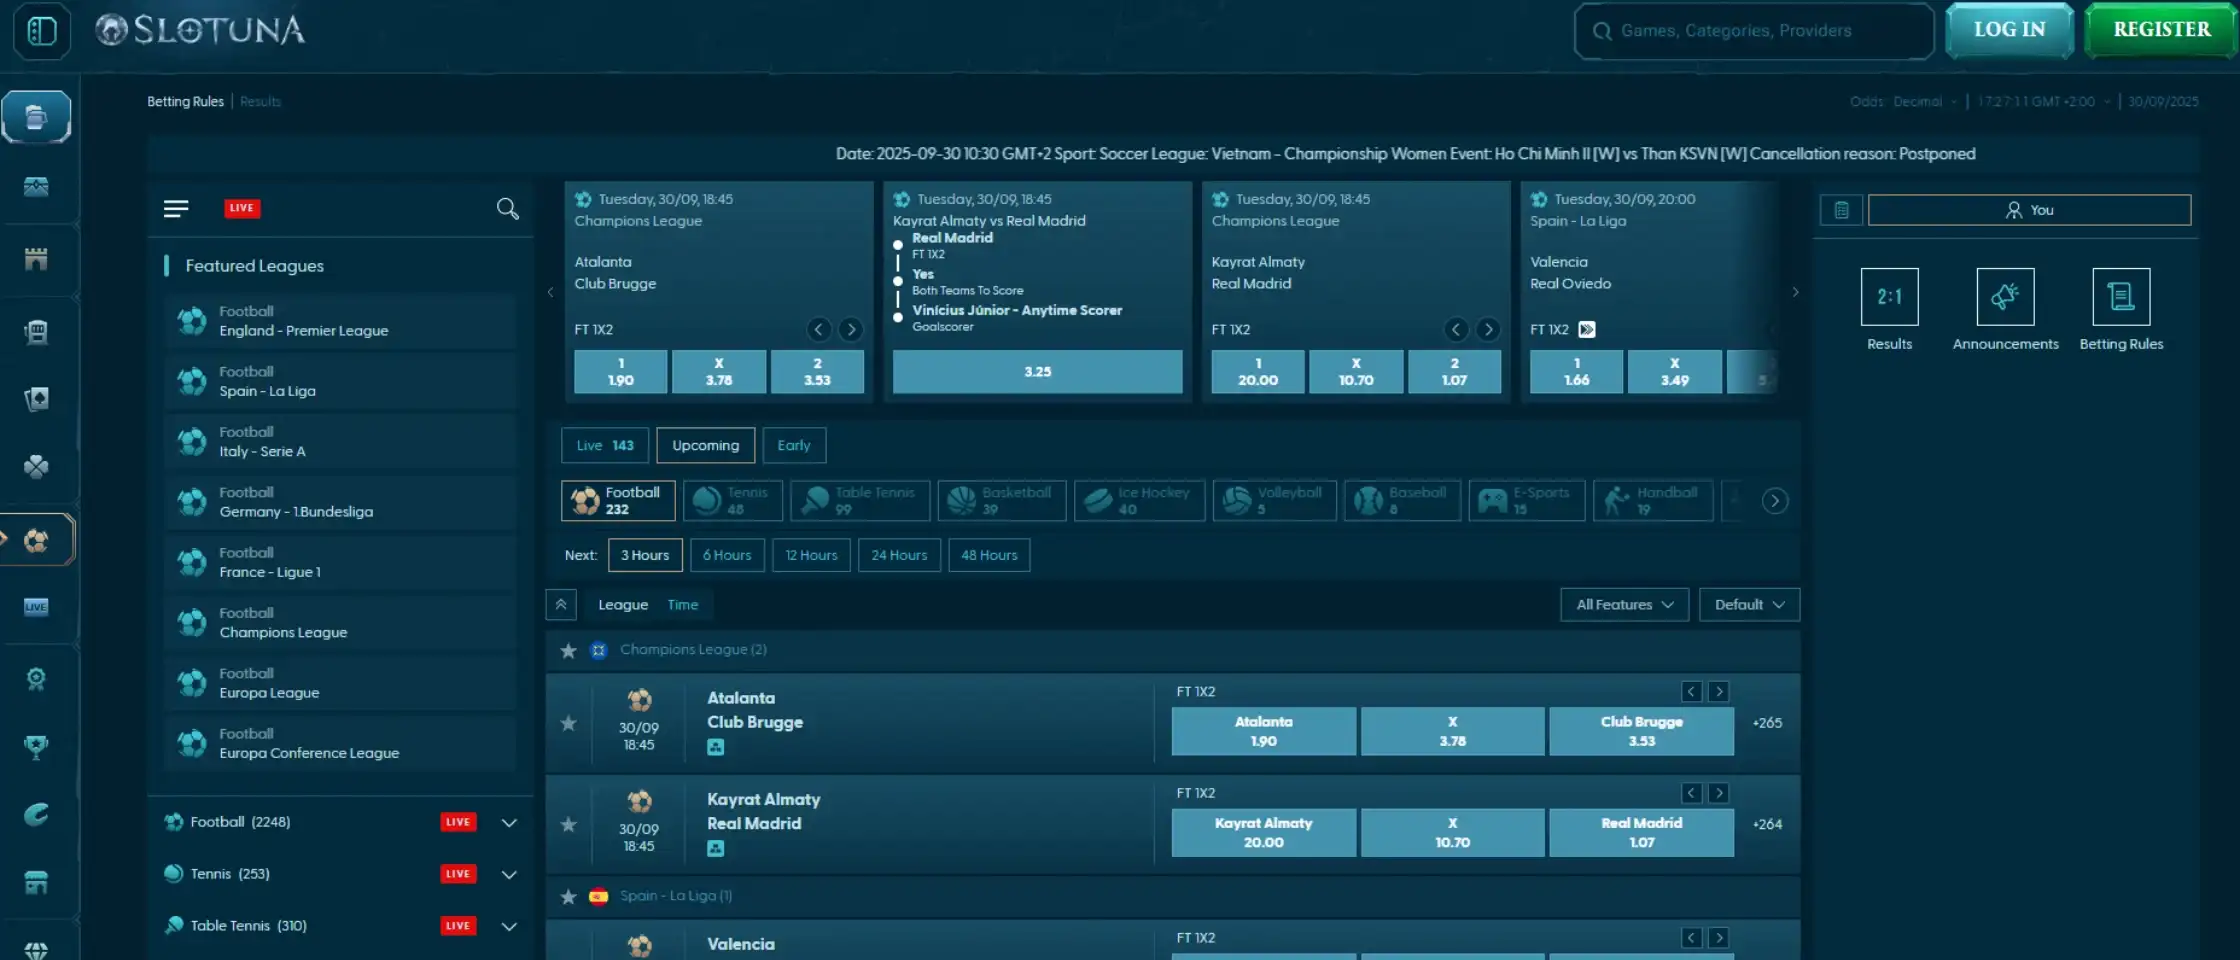
Task: Star the Kayrat Almaty vs Real Madrid match
Action: [568, 824]
